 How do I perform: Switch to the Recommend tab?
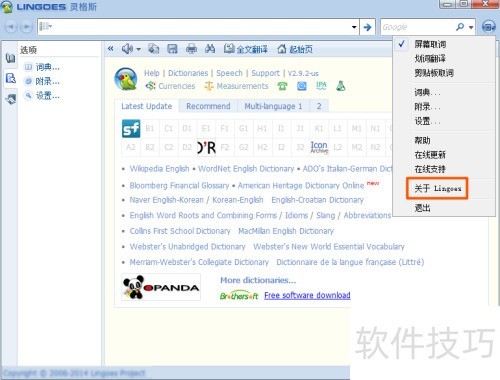click(208, 106)
